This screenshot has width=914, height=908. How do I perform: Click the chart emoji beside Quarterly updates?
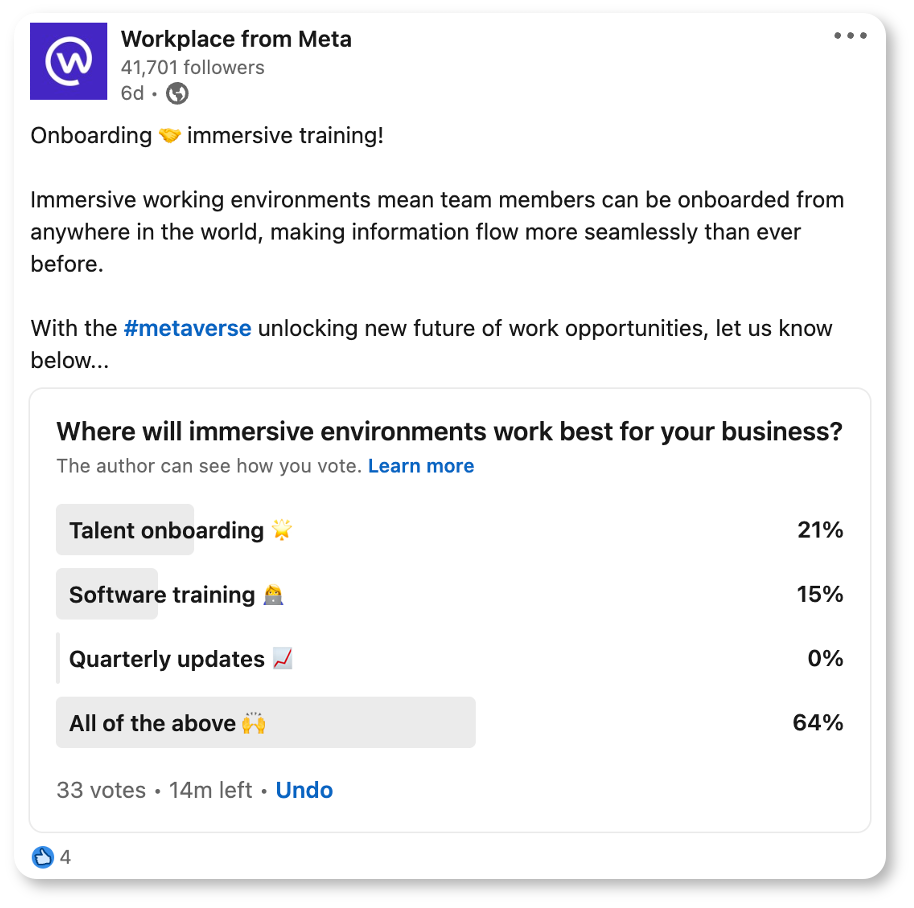(x=282, y=659)
